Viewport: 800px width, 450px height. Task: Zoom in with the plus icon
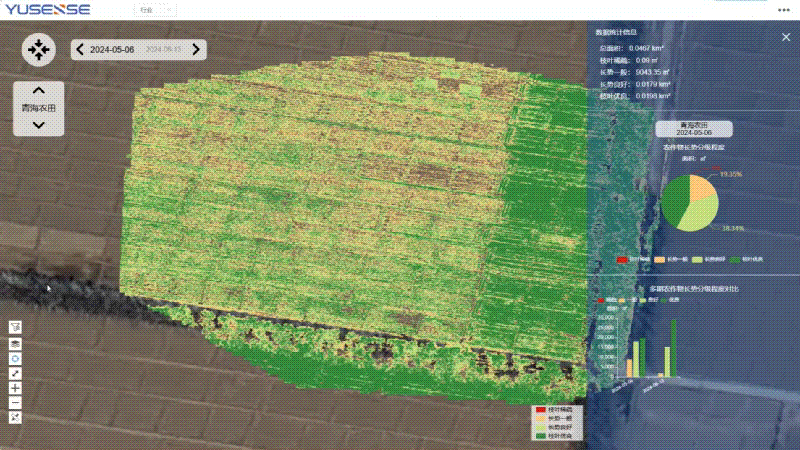(x=15, y=387)
